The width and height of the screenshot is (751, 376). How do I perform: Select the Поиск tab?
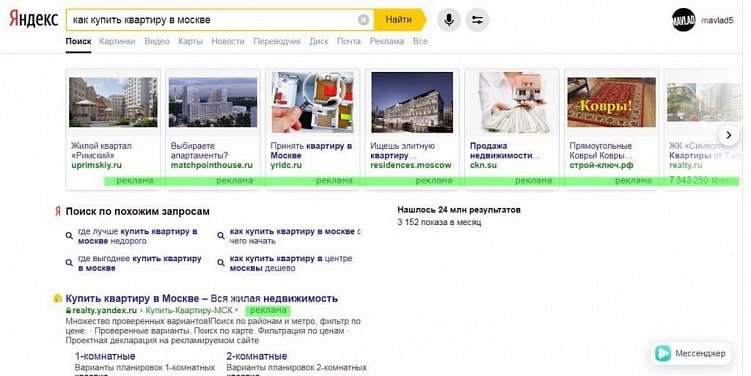79,41
